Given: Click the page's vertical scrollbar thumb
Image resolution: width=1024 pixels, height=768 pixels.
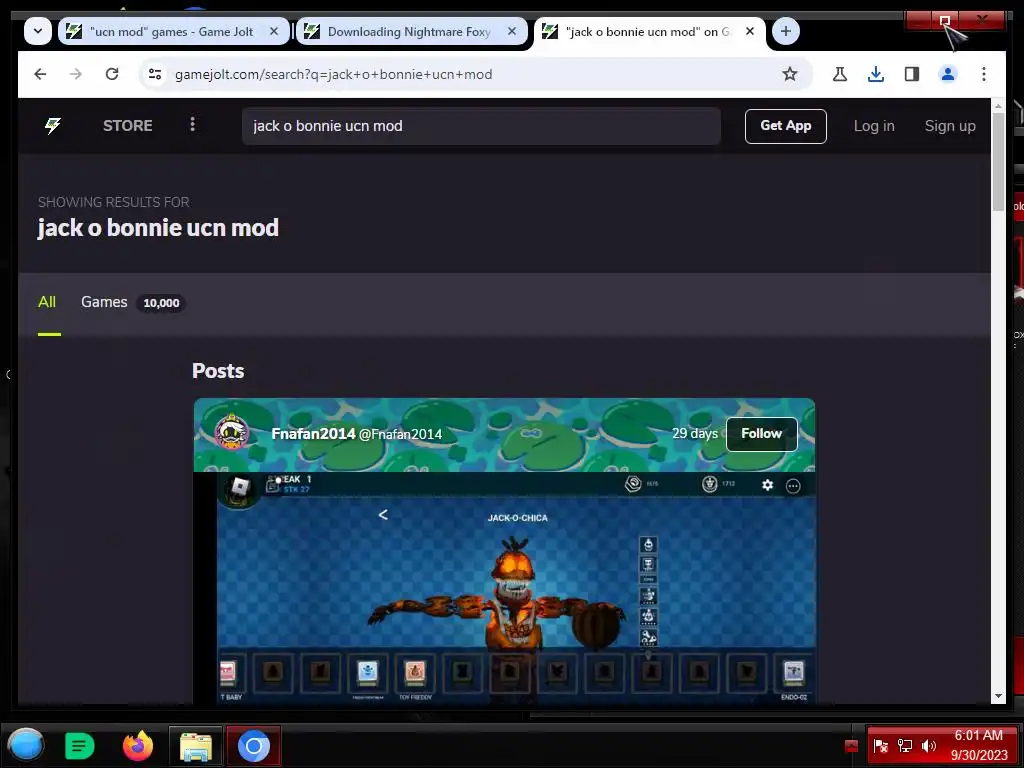Looking at the screenshot, I should [998, 161].
